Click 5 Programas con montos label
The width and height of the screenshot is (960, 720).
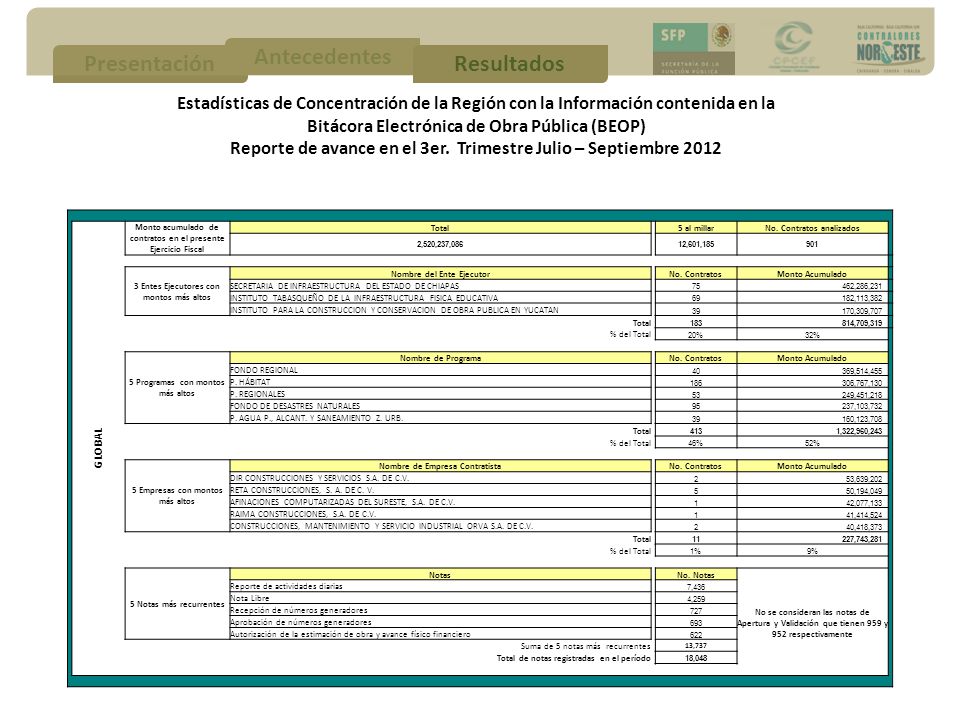pyautogui.click(x=177, y=388)
